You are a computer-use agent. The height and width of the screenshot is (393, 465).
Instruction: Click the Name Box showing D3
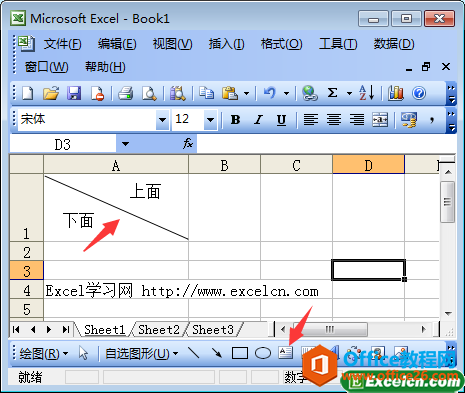pyautogui.click(x=63, y=144)
